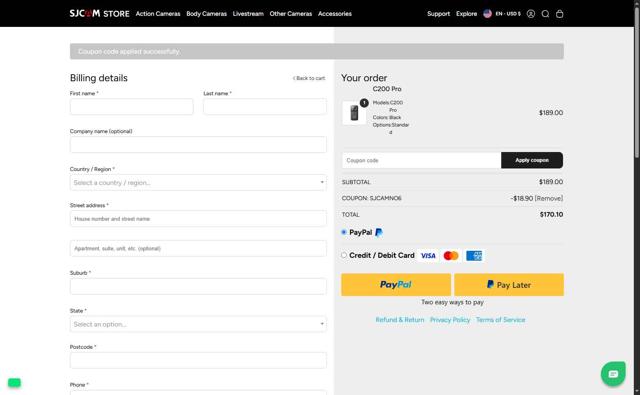This screenshot has width=640, height=395.
Task: Pay with the yellow PayPal button
Action: (x=396, y=284)
